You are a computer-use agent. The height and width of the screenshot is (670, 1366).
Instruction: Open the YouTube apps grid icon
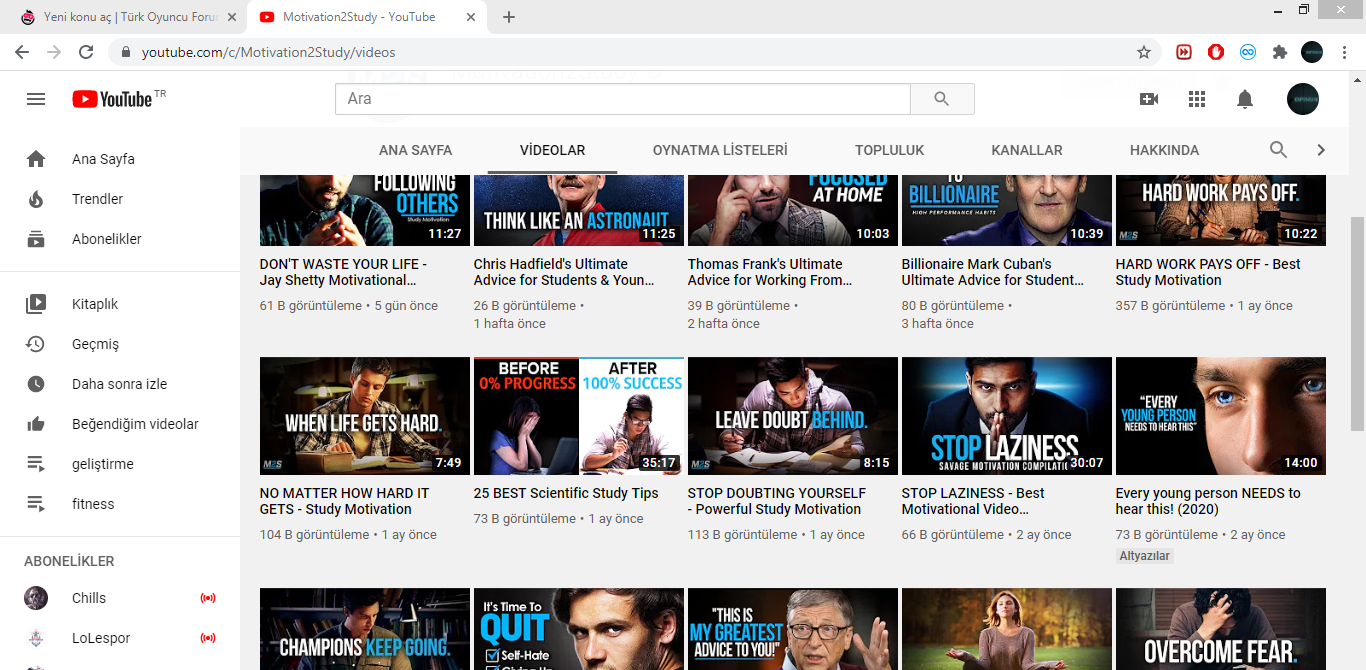[1197, 99]
